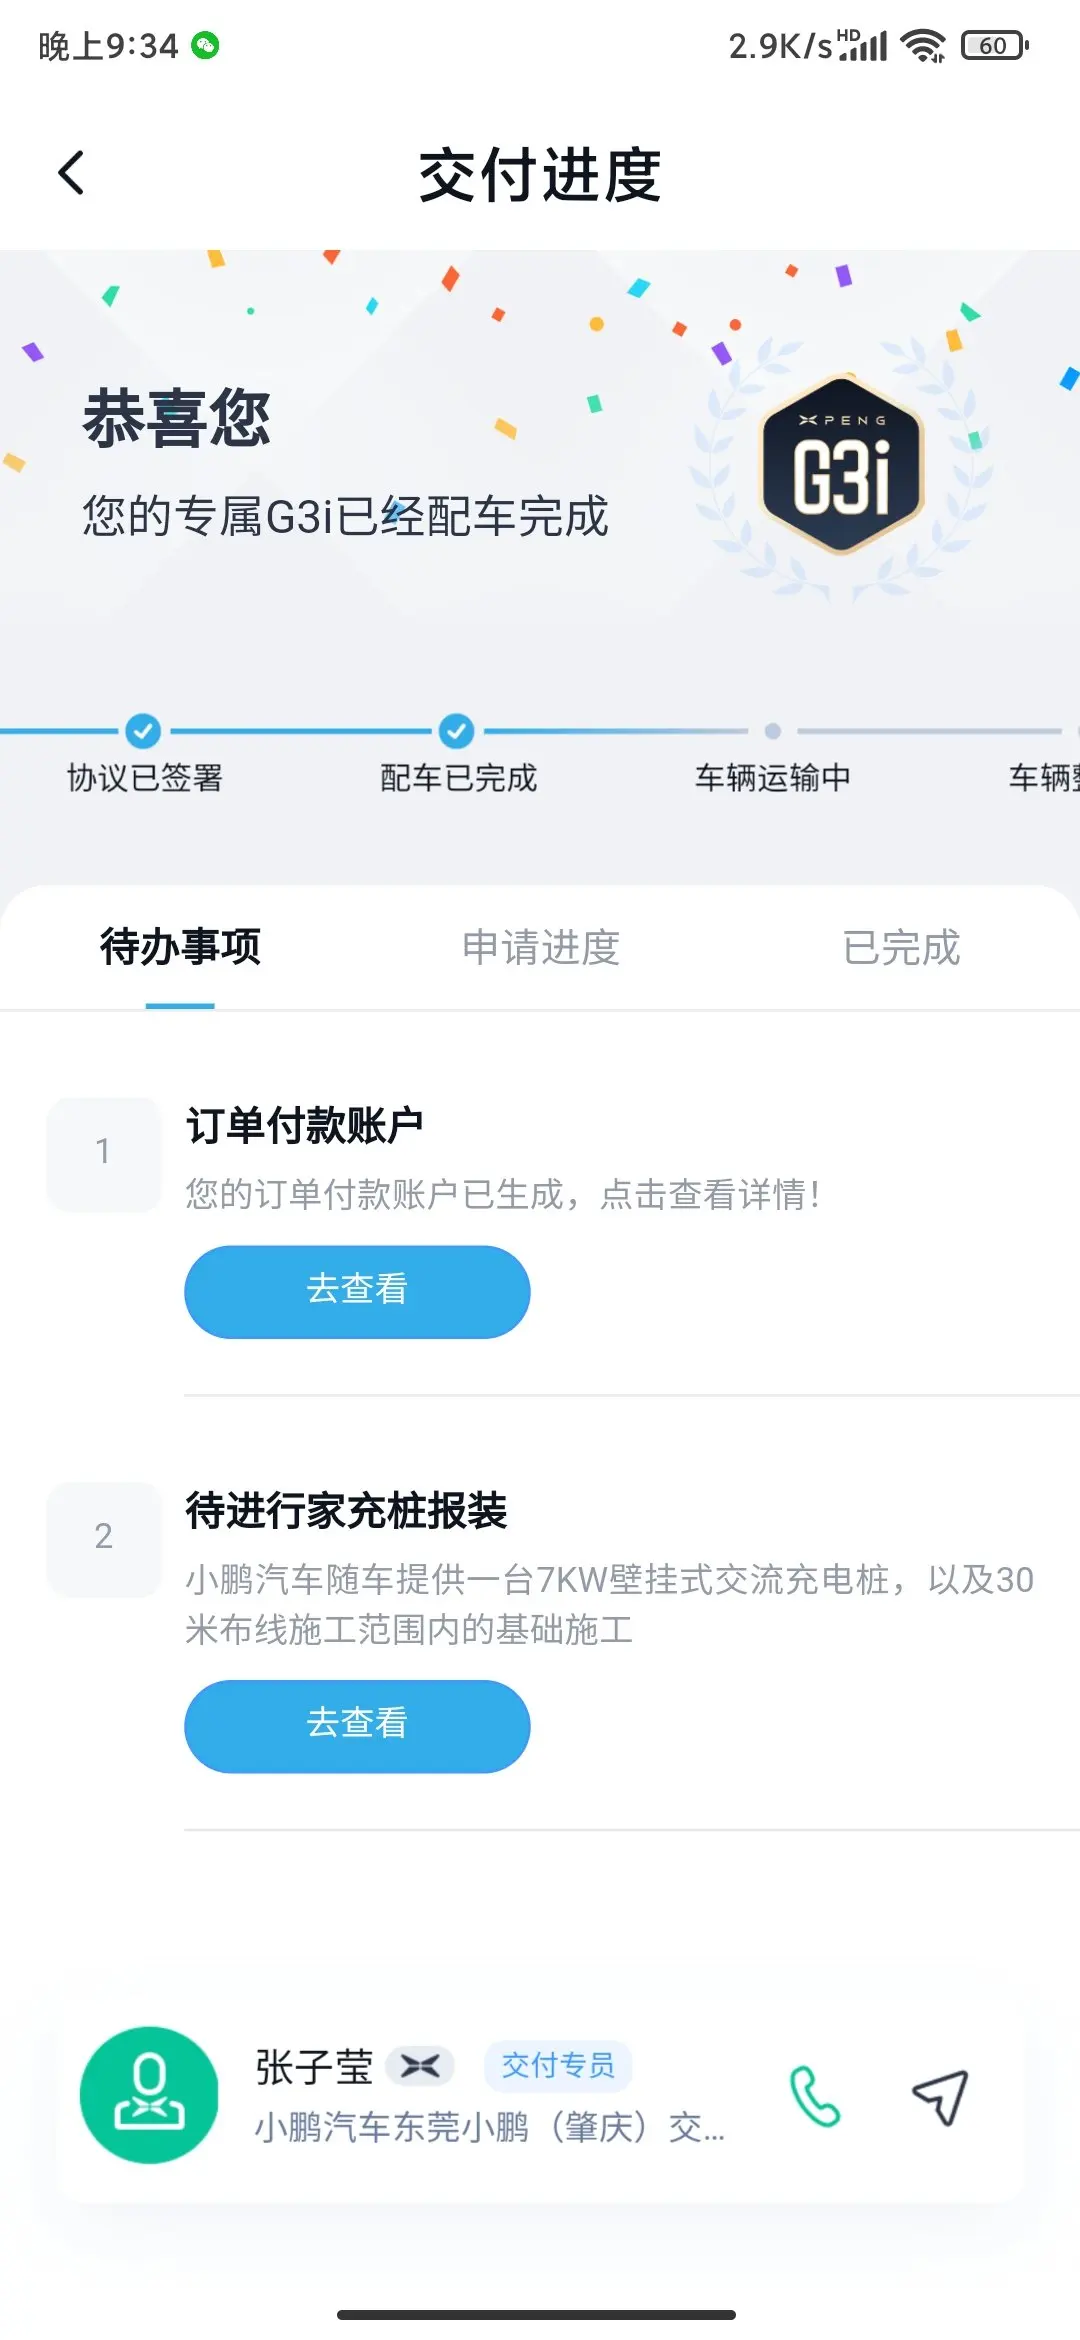Open the 订单付款账户 item title
The height and width of the screenshot is (2340, 1080).
(x=305, y=1125)
